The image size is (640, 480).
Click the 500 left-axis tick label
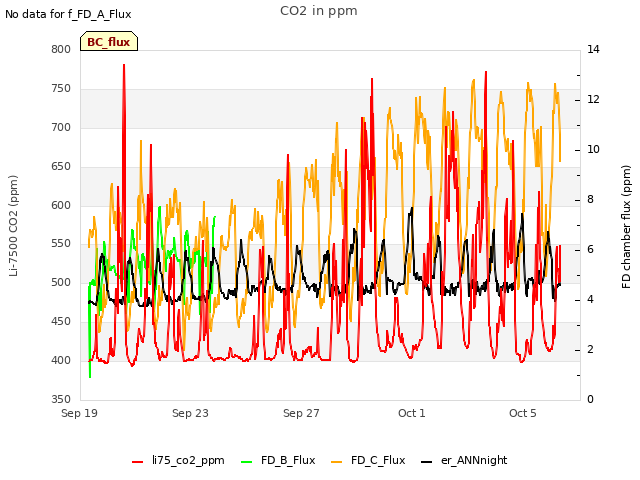point(61,282)
